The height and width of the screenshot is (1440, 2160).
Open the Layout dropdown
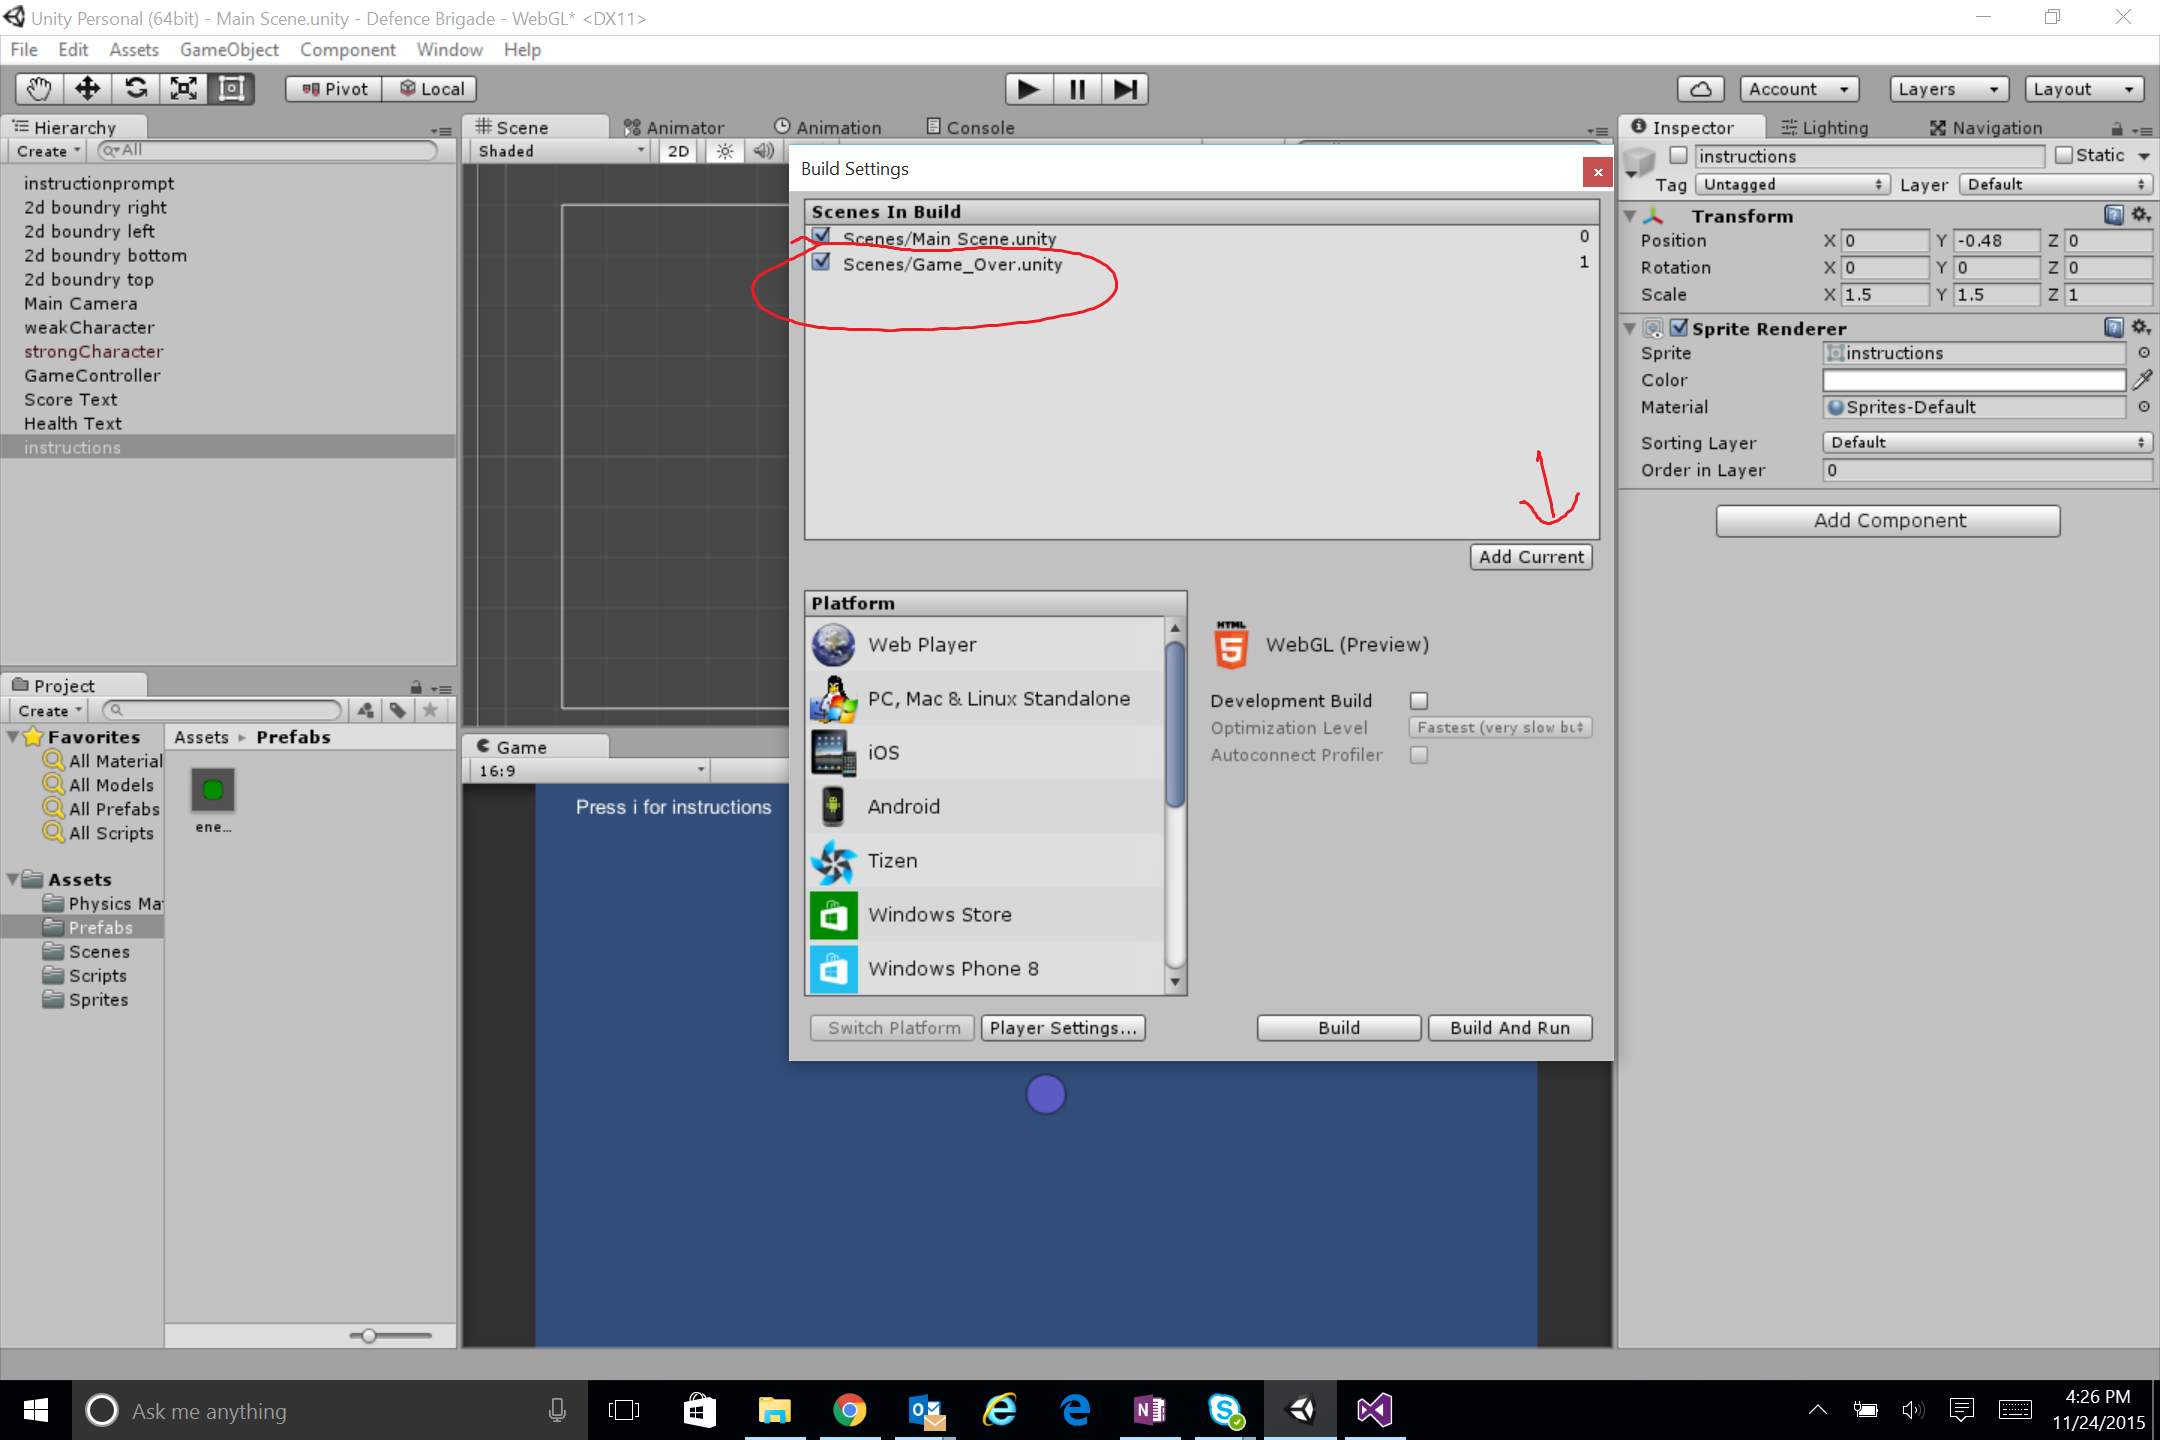point(2084,89)
